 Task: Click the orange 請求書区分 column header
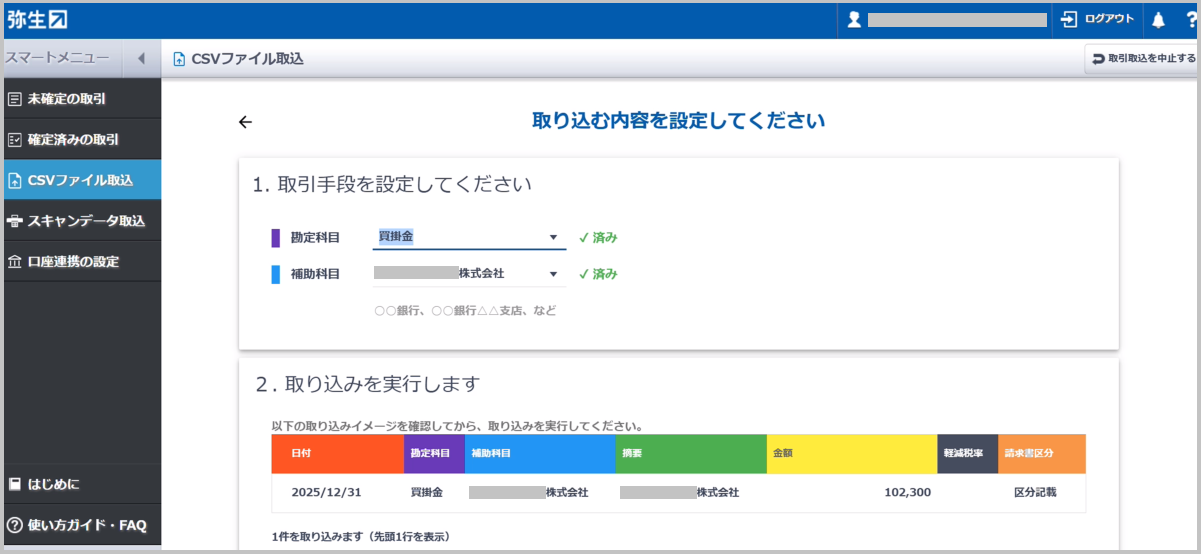(x=1042, y=453)
